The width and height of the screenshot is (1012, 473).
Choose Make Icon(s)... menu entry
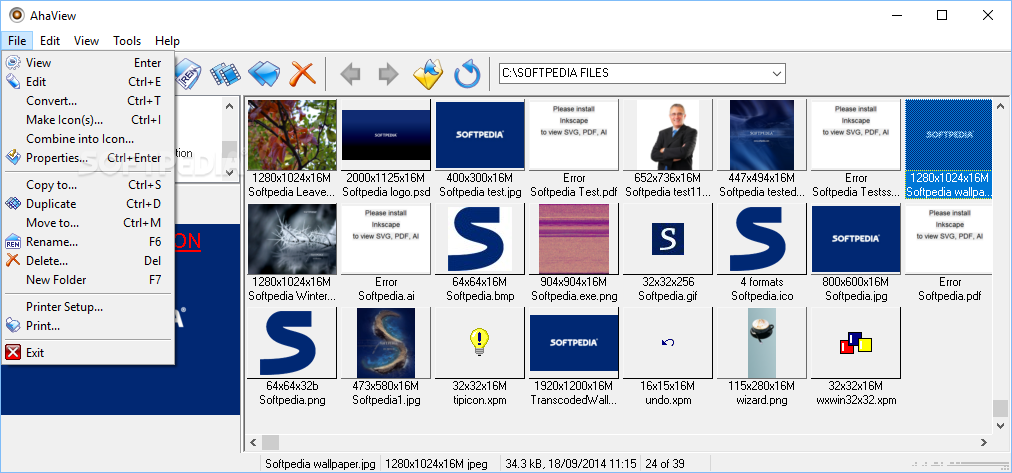click(88, 119)
